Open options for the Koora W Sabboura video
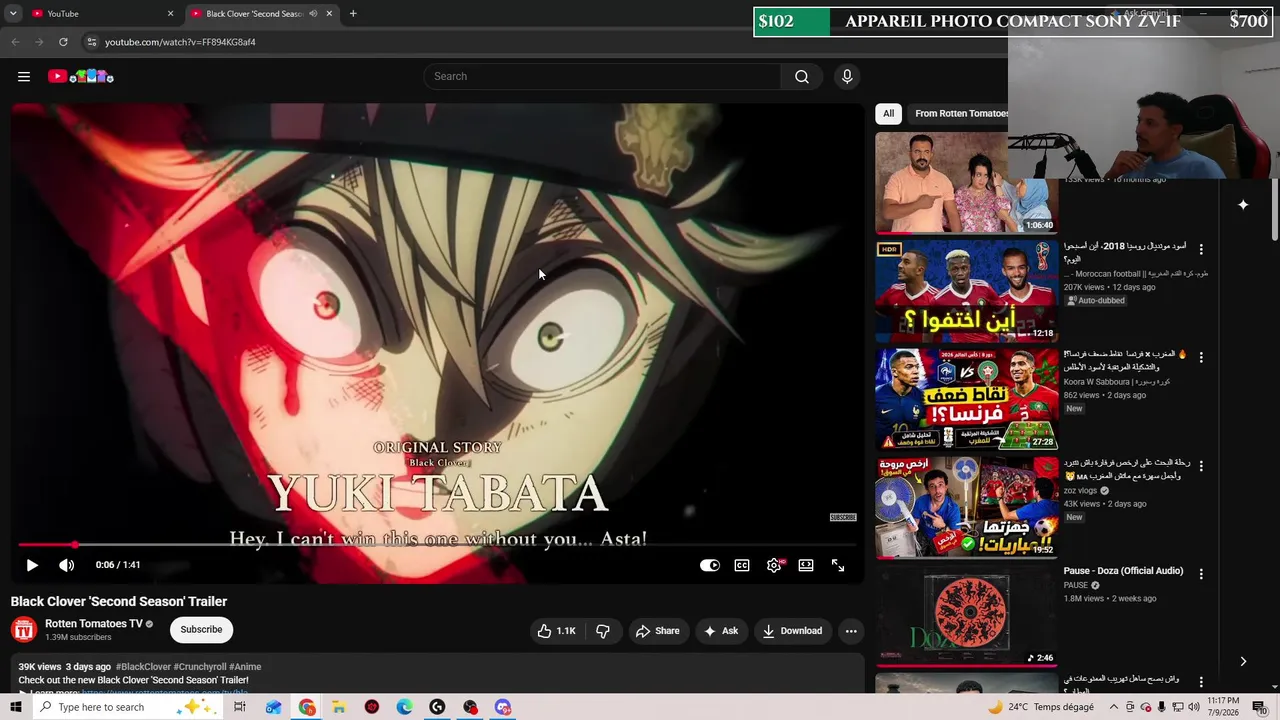The image size is (1280, 720). [x=1201, y=357]
